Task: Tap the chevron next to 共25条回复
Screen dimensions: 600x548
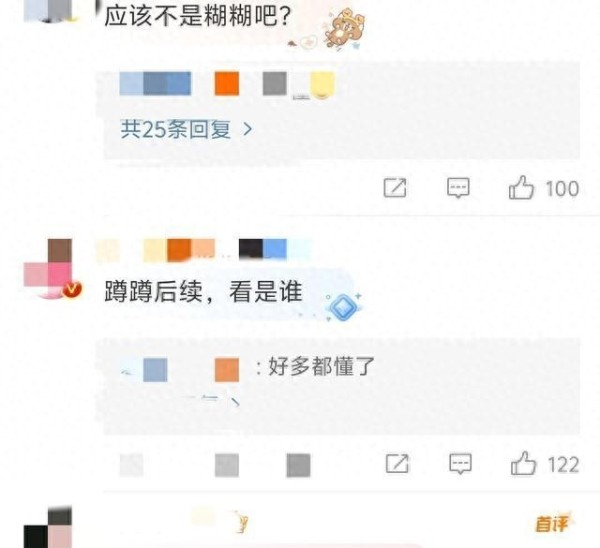Action: tap(248, 129)
